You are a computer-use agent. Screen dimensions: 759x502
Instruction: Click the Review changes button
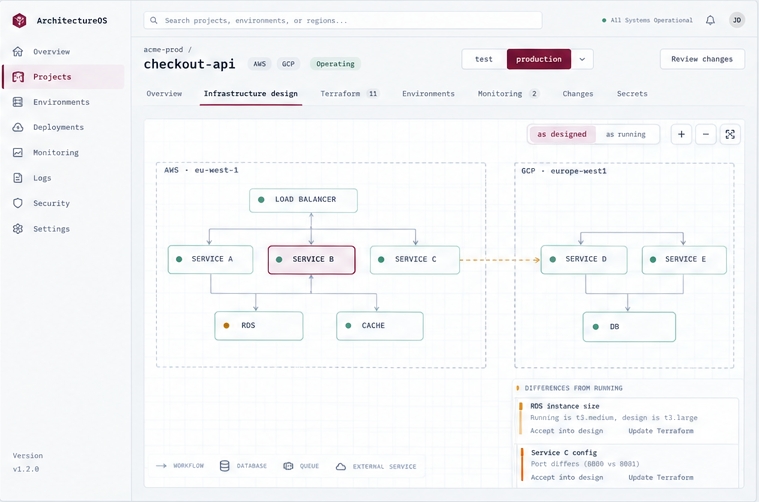click(702, 59)
